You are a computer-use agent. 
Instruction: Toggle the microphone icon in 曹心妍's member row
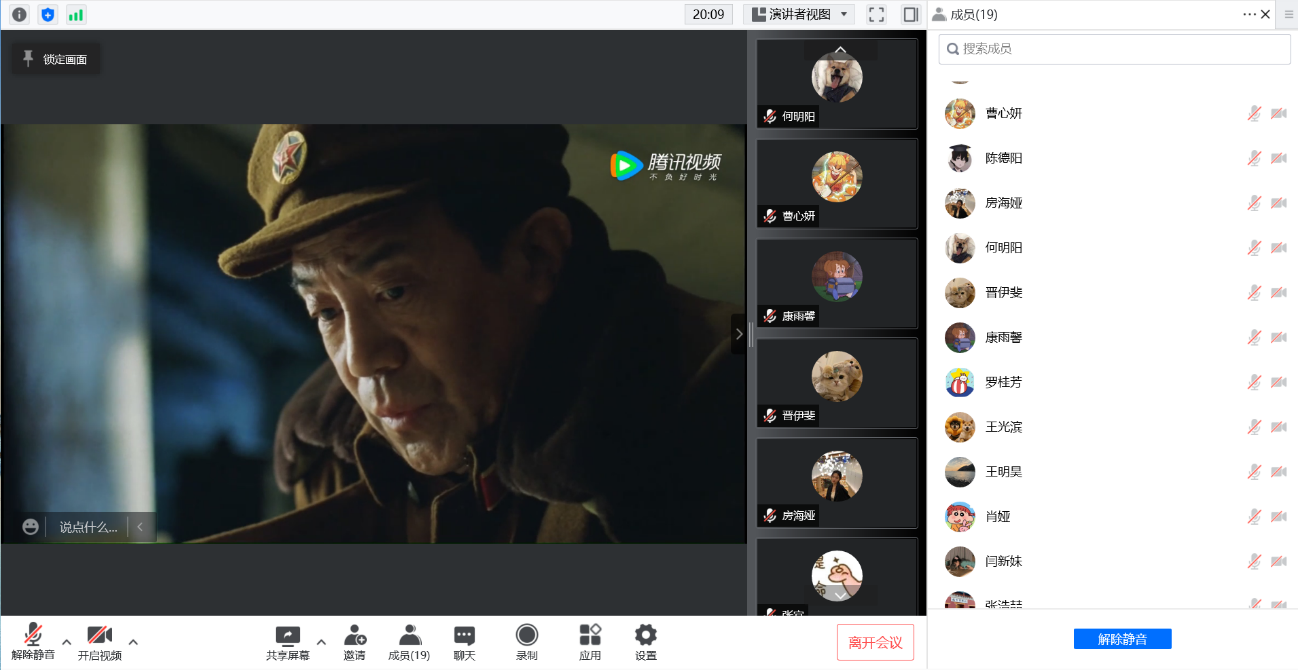(x=1254, y=113)
